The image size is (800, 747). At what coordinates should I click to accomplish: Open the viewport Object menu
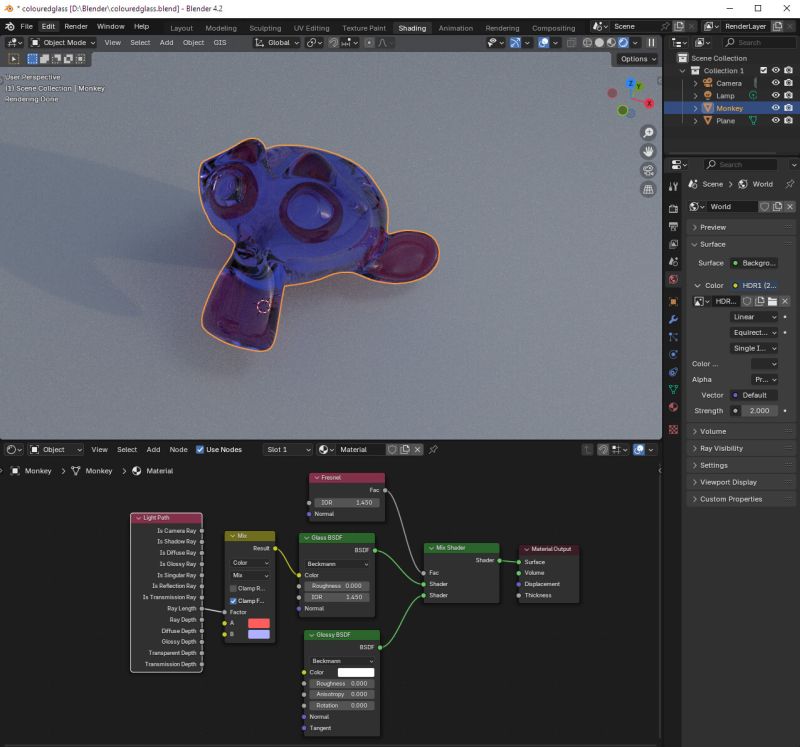coord(193,43)
